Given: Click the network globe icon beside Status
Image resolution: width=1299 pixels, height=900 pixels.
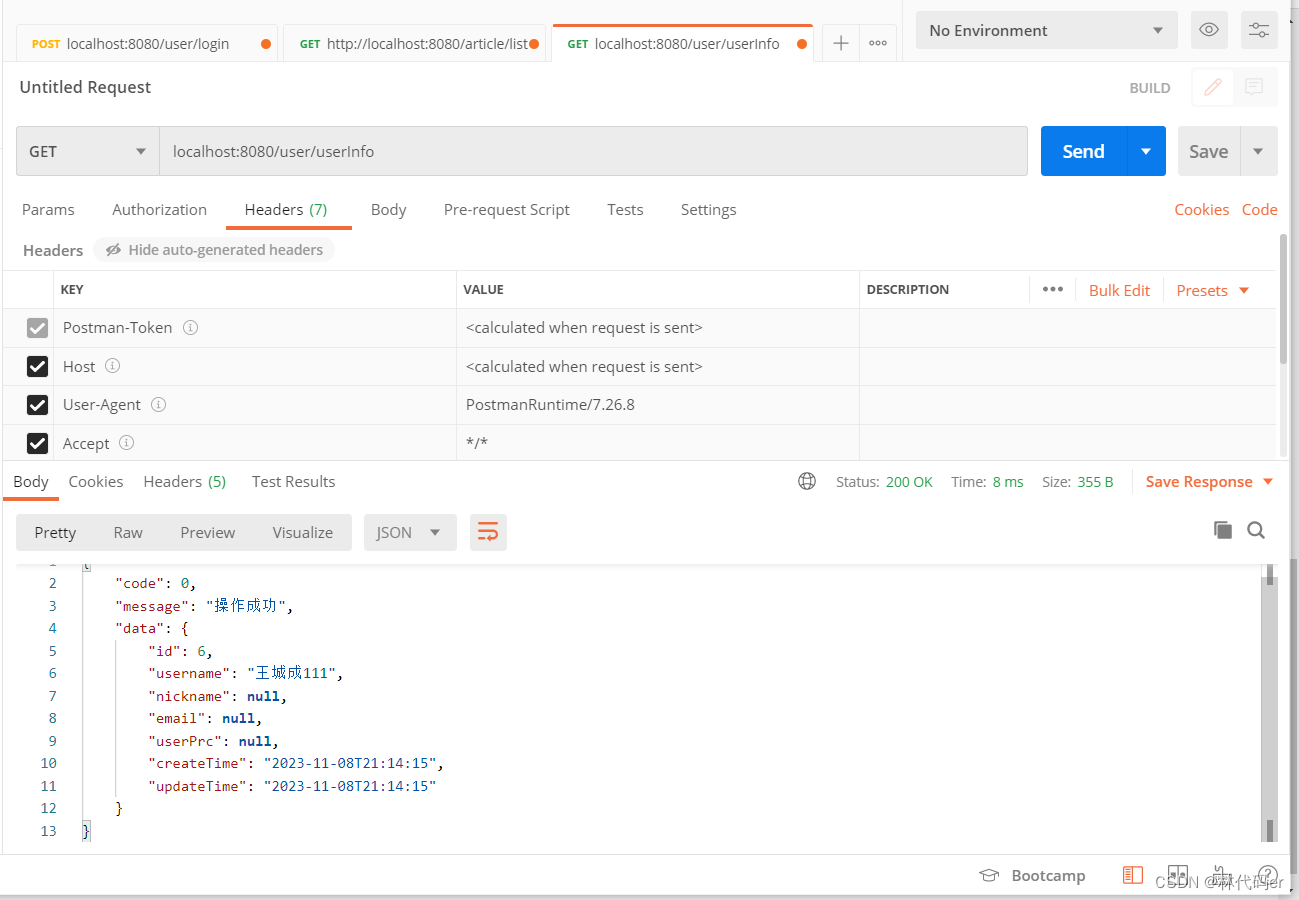Looking at the screenshot, I should [x=807, y=481].
